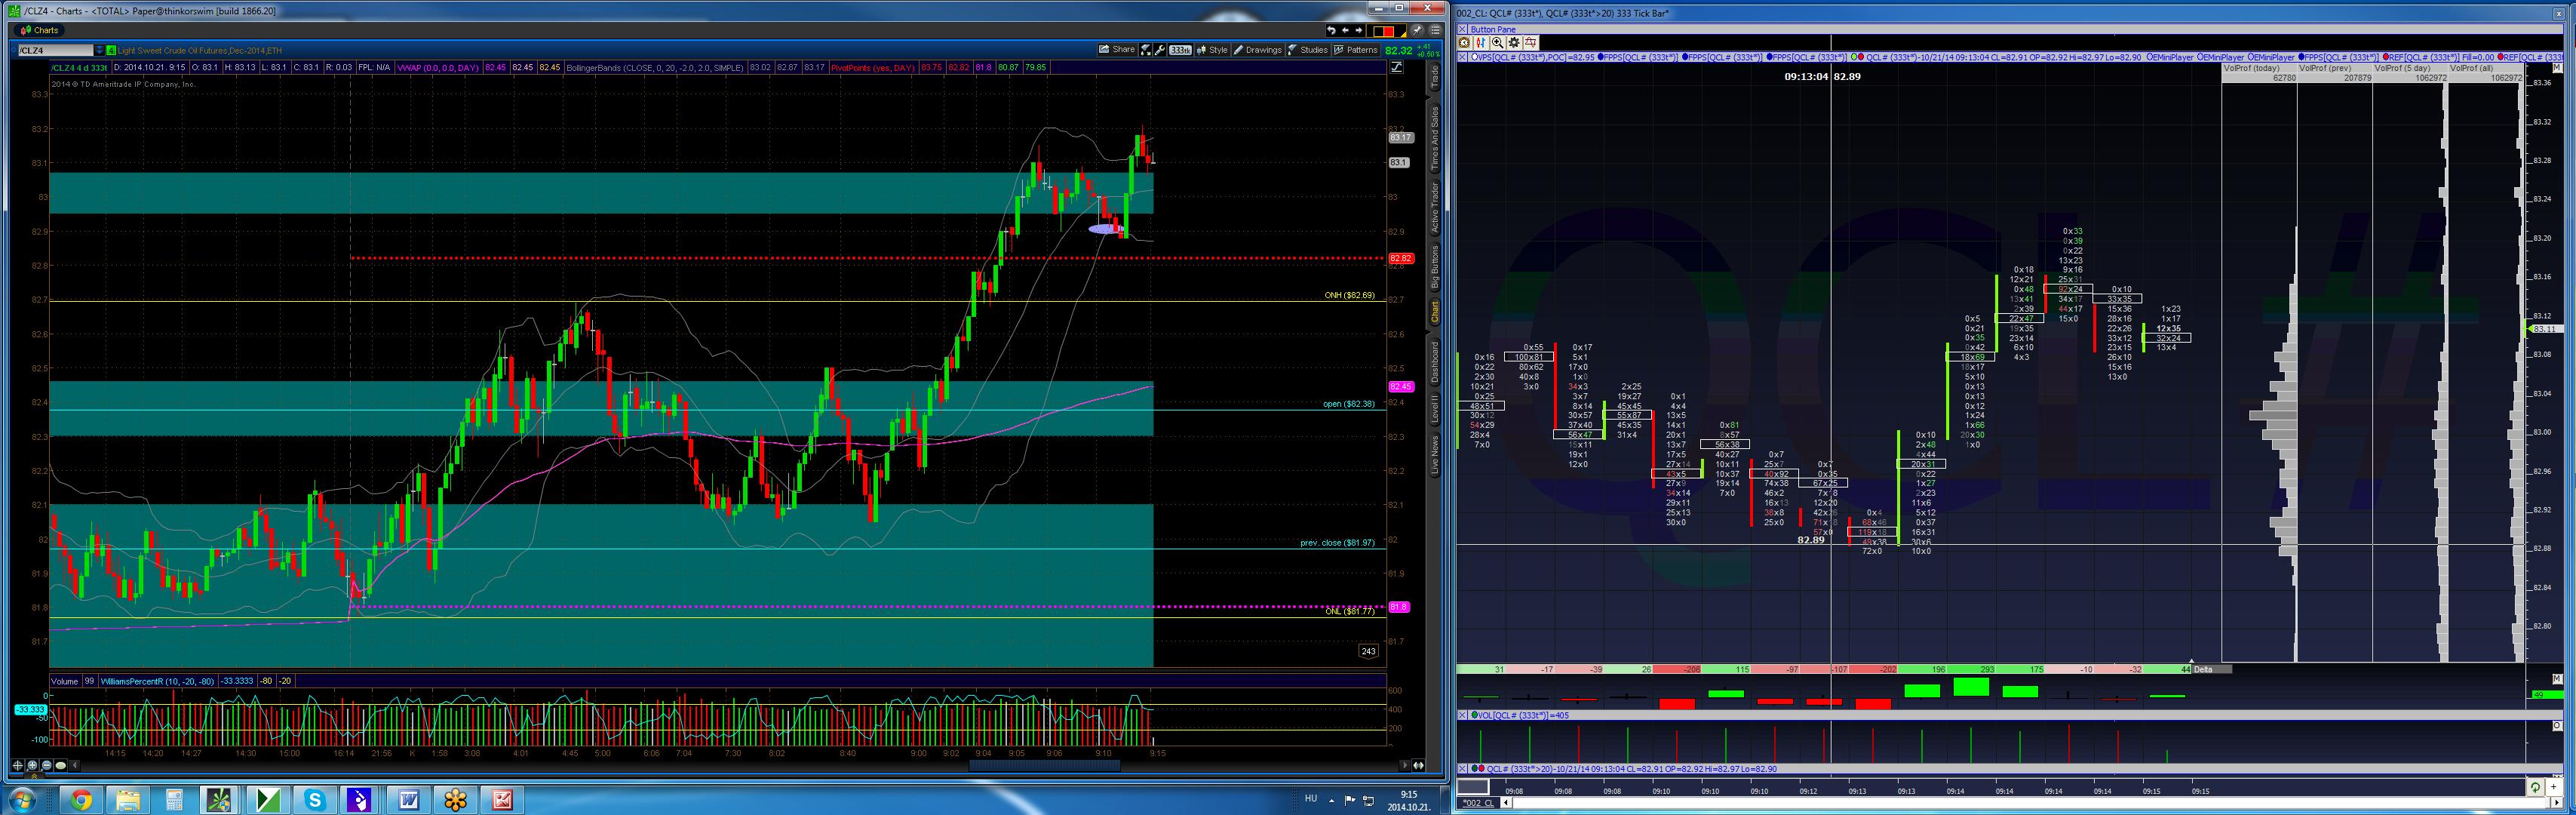Toggle the first EMiniPlayer study circle
The width and height of the screenshot is (2576, 815).
click(x=2149, y=57)
